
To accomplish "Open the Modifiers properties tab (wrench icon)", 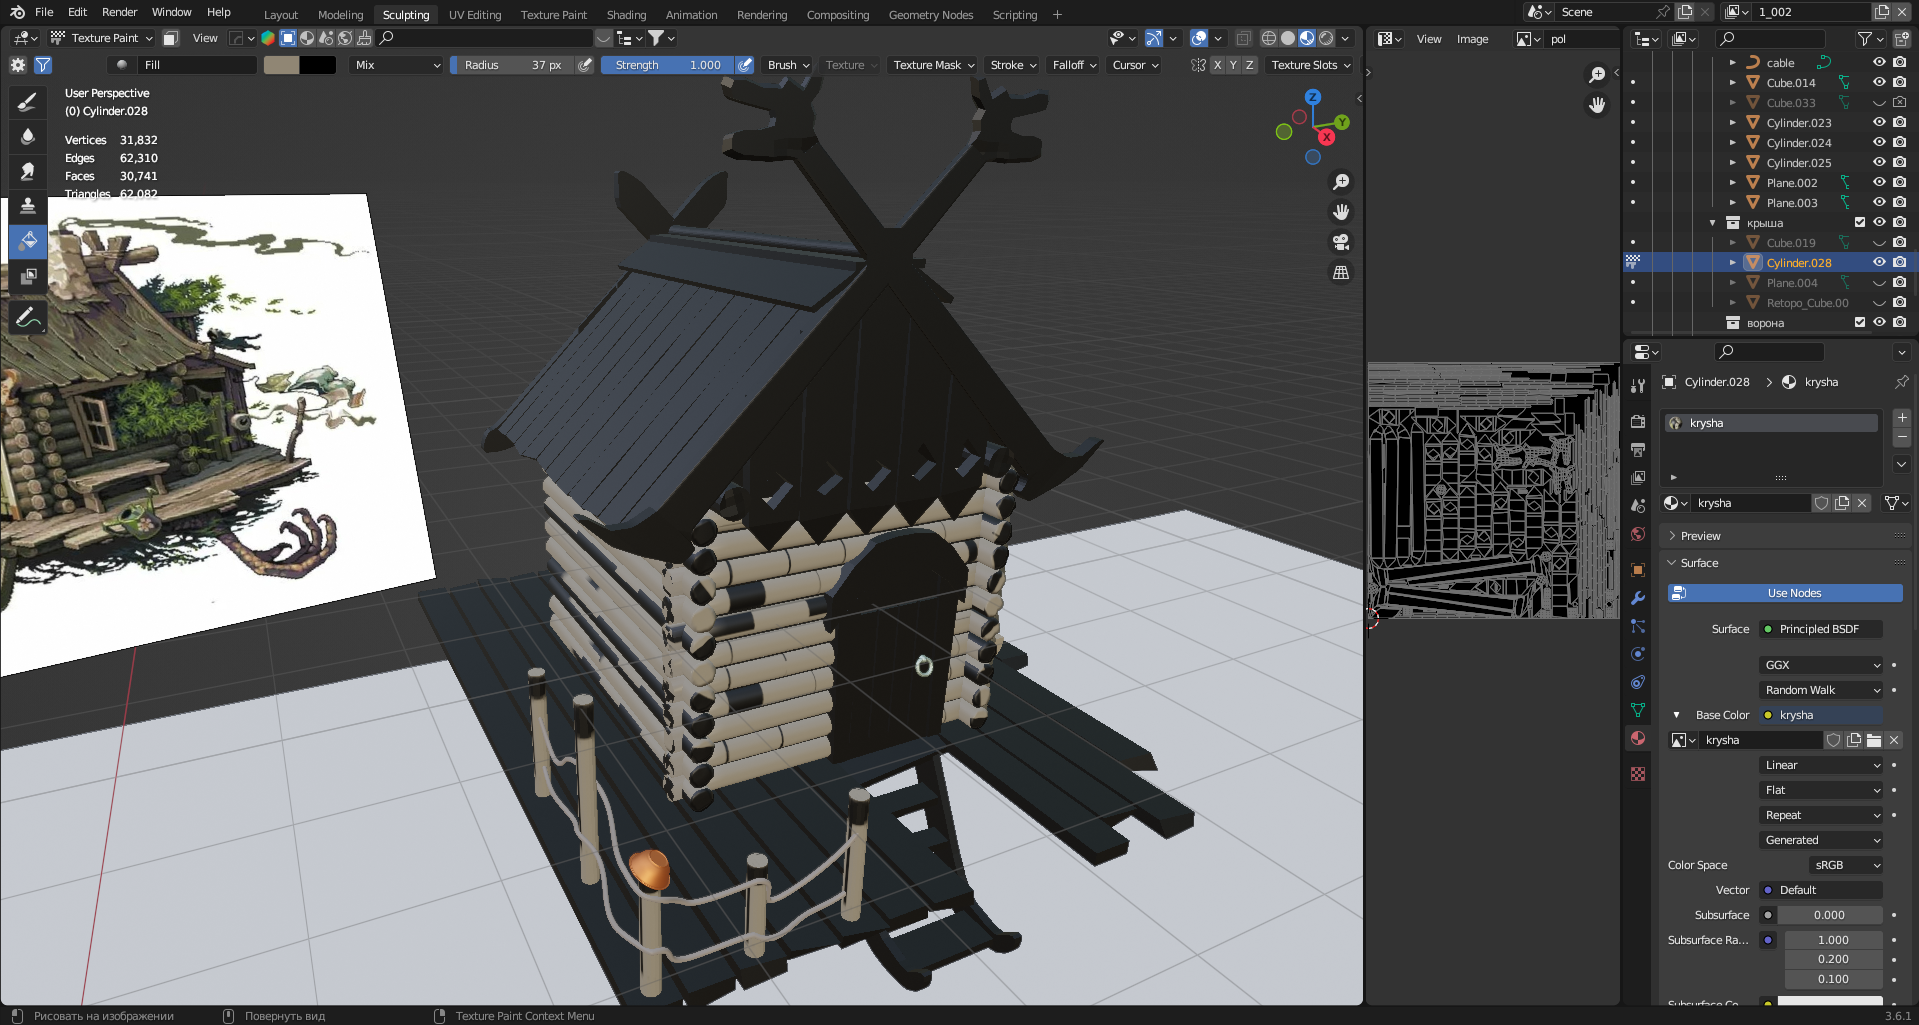I will click(x=1638, y=598).
